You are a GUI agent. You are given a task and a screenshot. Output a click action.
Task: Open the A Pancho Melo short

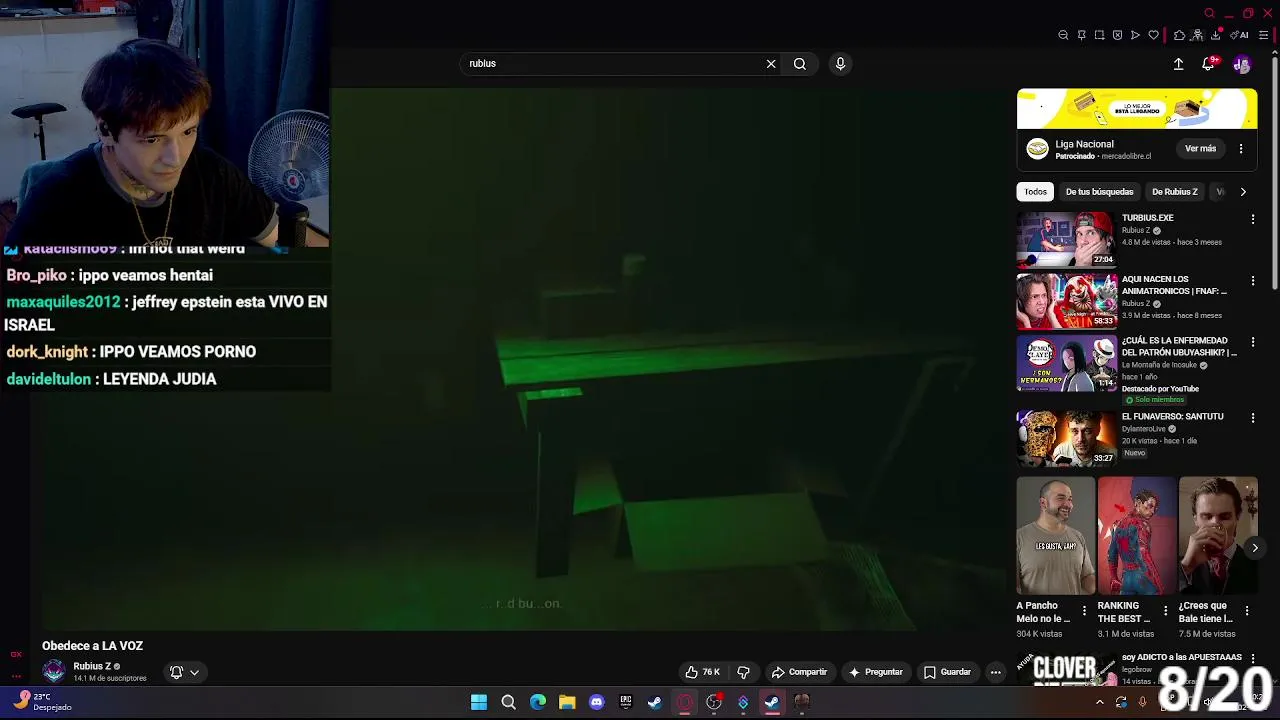coord(1056,536)
